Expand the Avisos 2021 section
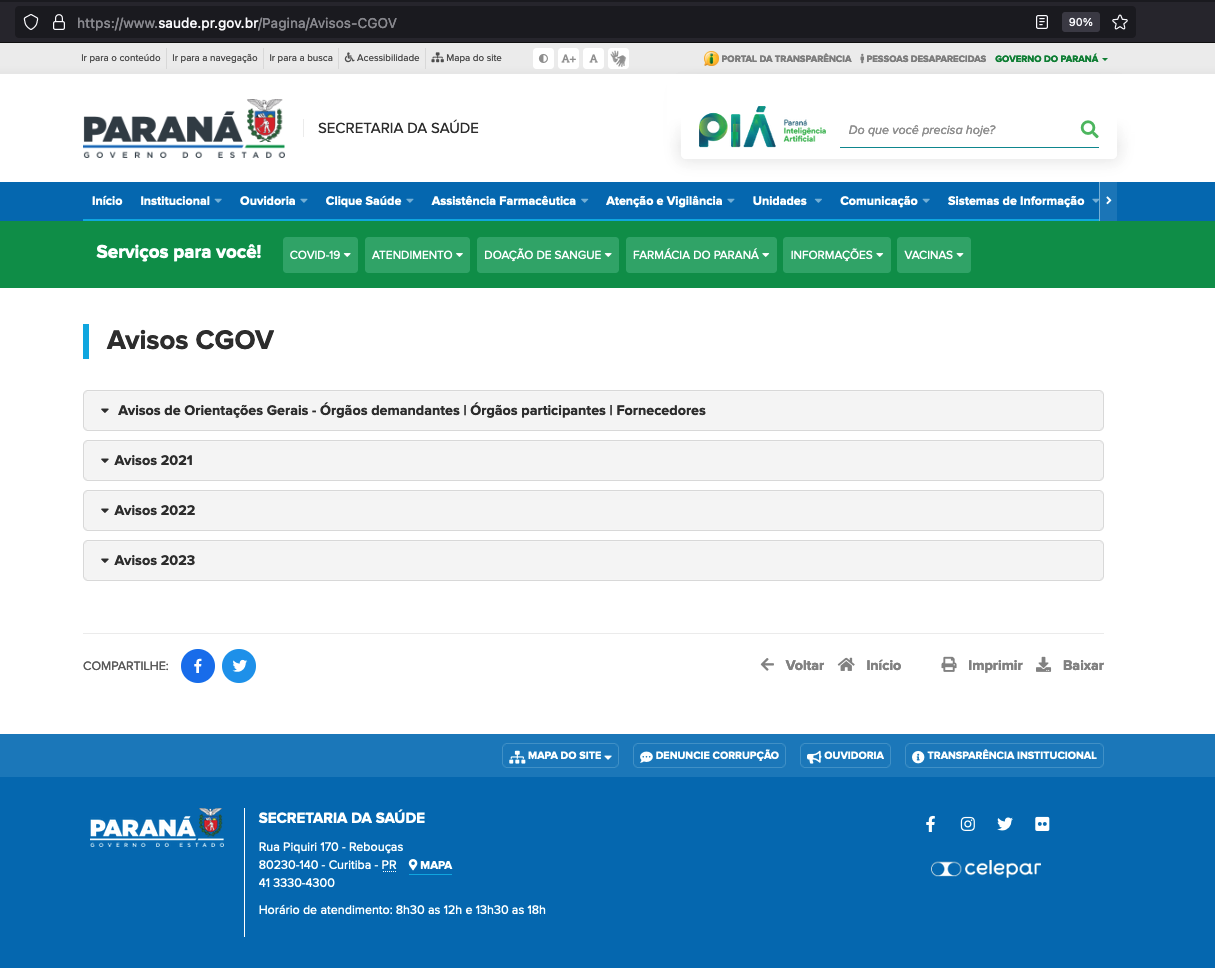 [153, 461]
